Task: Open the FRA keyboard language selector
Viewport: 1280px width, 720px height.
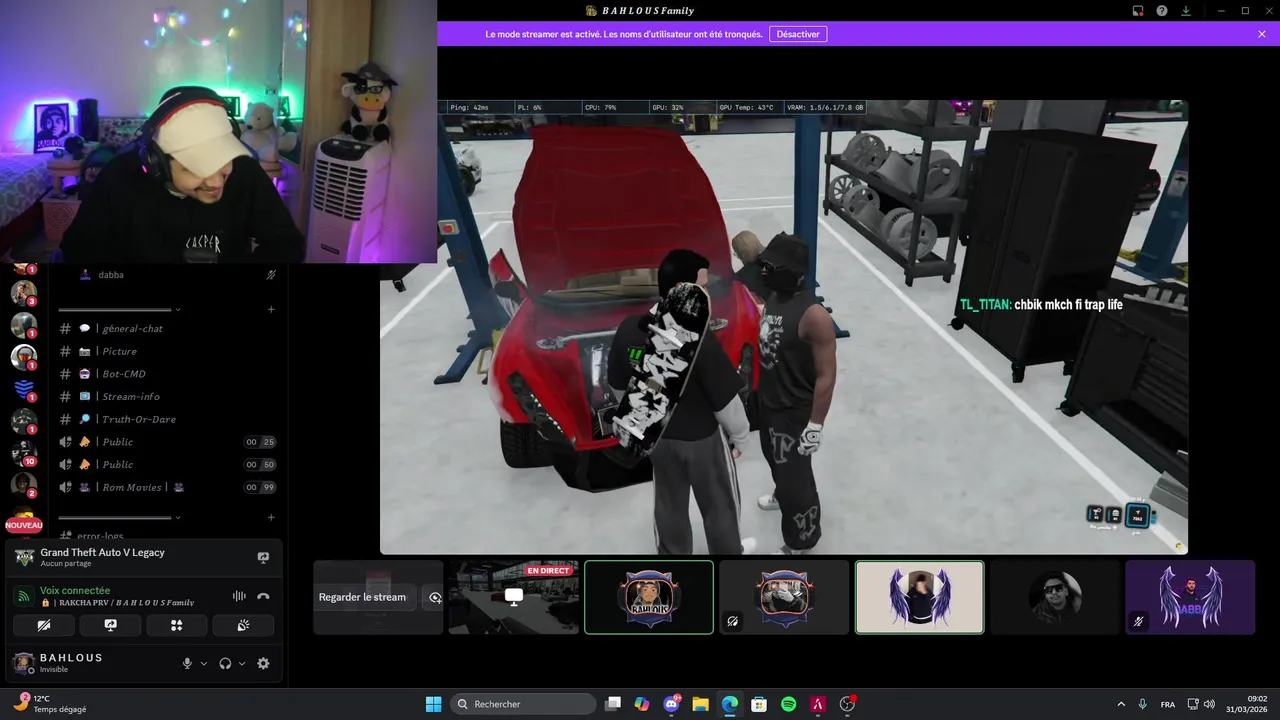Action: coord(1168,704)
